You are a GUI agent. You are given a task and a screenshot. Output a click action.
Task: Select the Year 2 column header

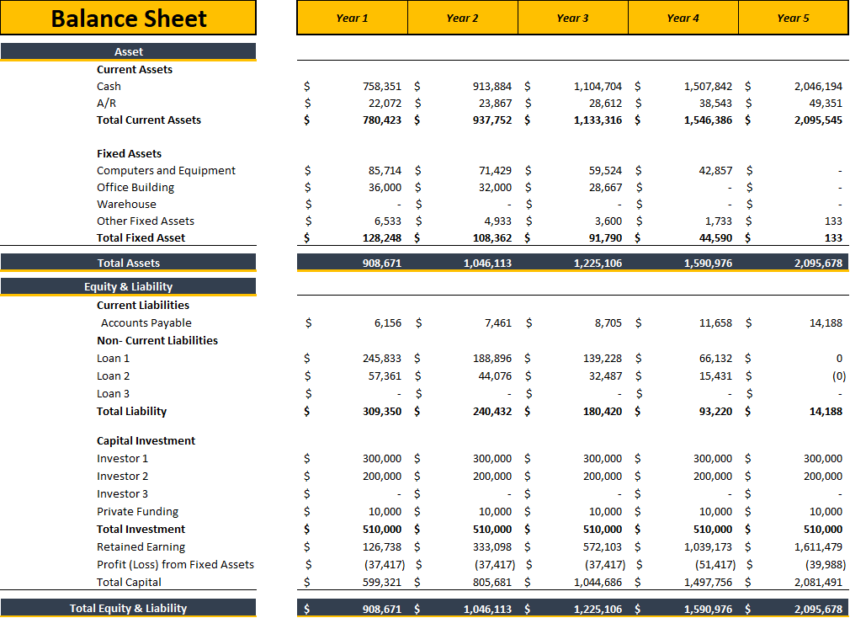tap(462, 18)
